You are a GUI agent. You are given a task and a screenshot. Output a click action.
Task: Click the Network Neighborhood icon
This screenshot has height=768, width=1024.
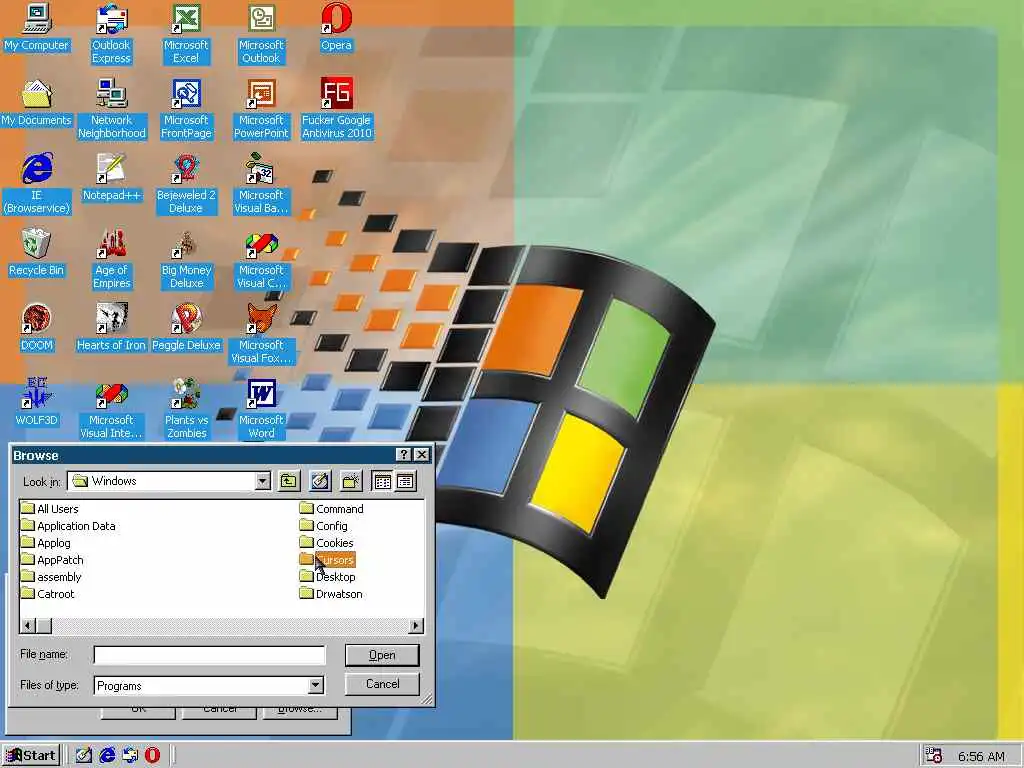[111, 108]
